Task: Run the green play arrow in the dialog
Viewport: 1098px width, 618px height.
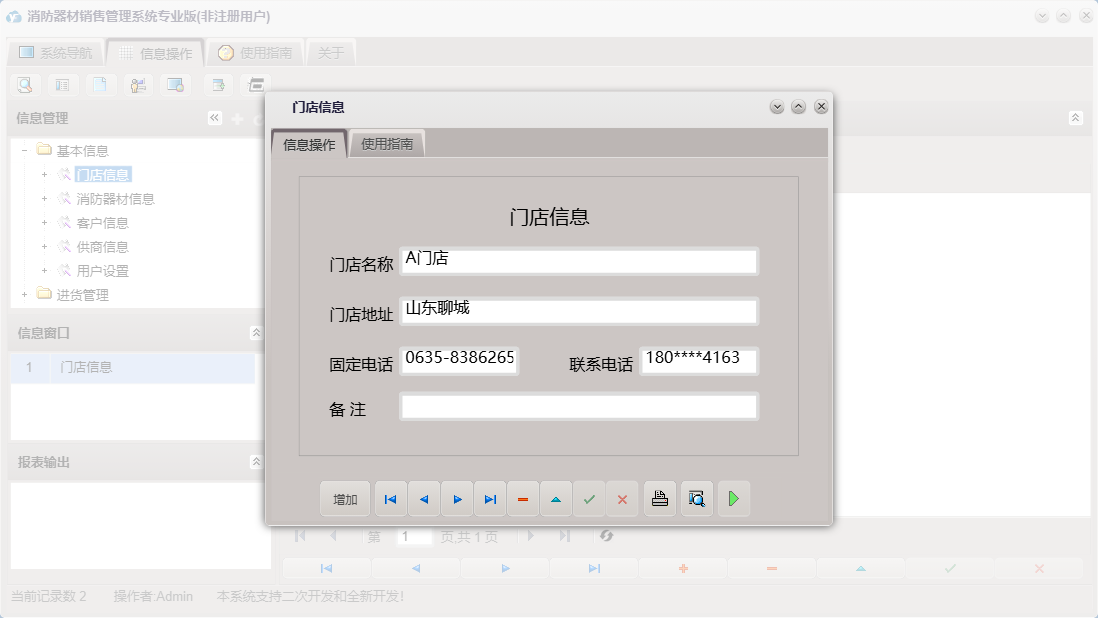Action: [x=733, y=498]
